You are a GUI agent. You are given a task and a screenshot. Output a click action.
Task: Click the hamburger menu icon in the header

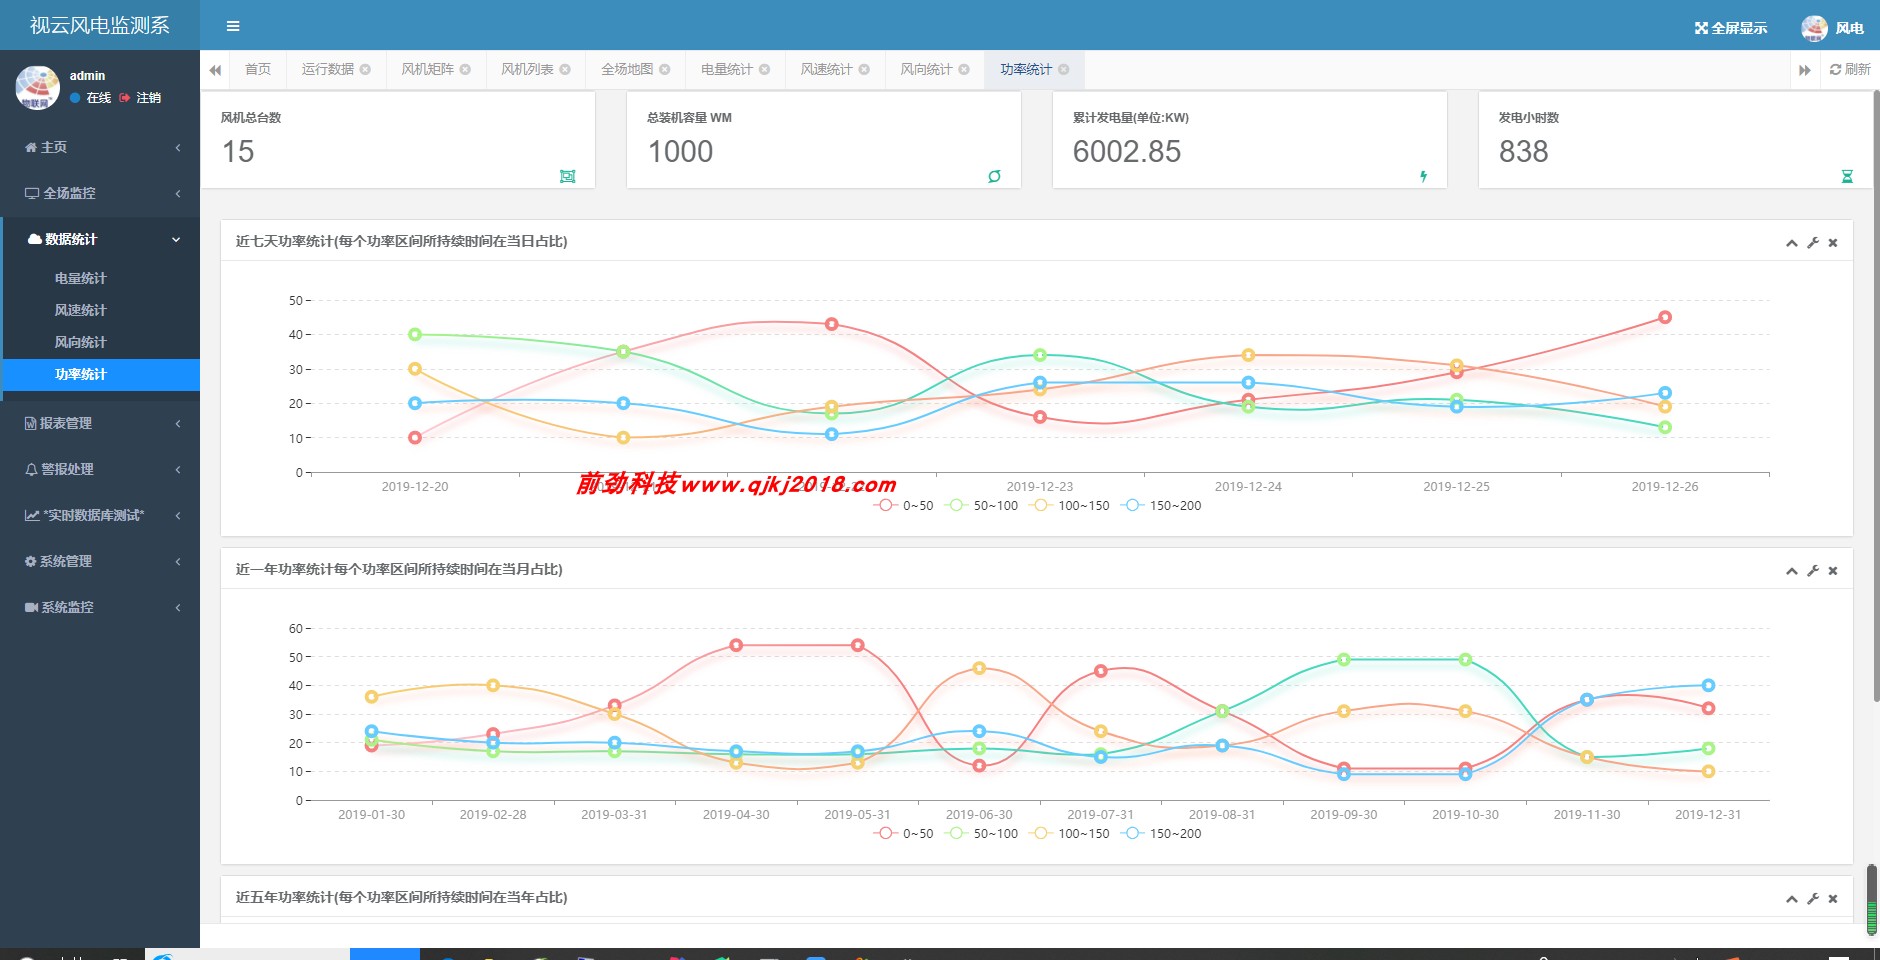point(235,25)
